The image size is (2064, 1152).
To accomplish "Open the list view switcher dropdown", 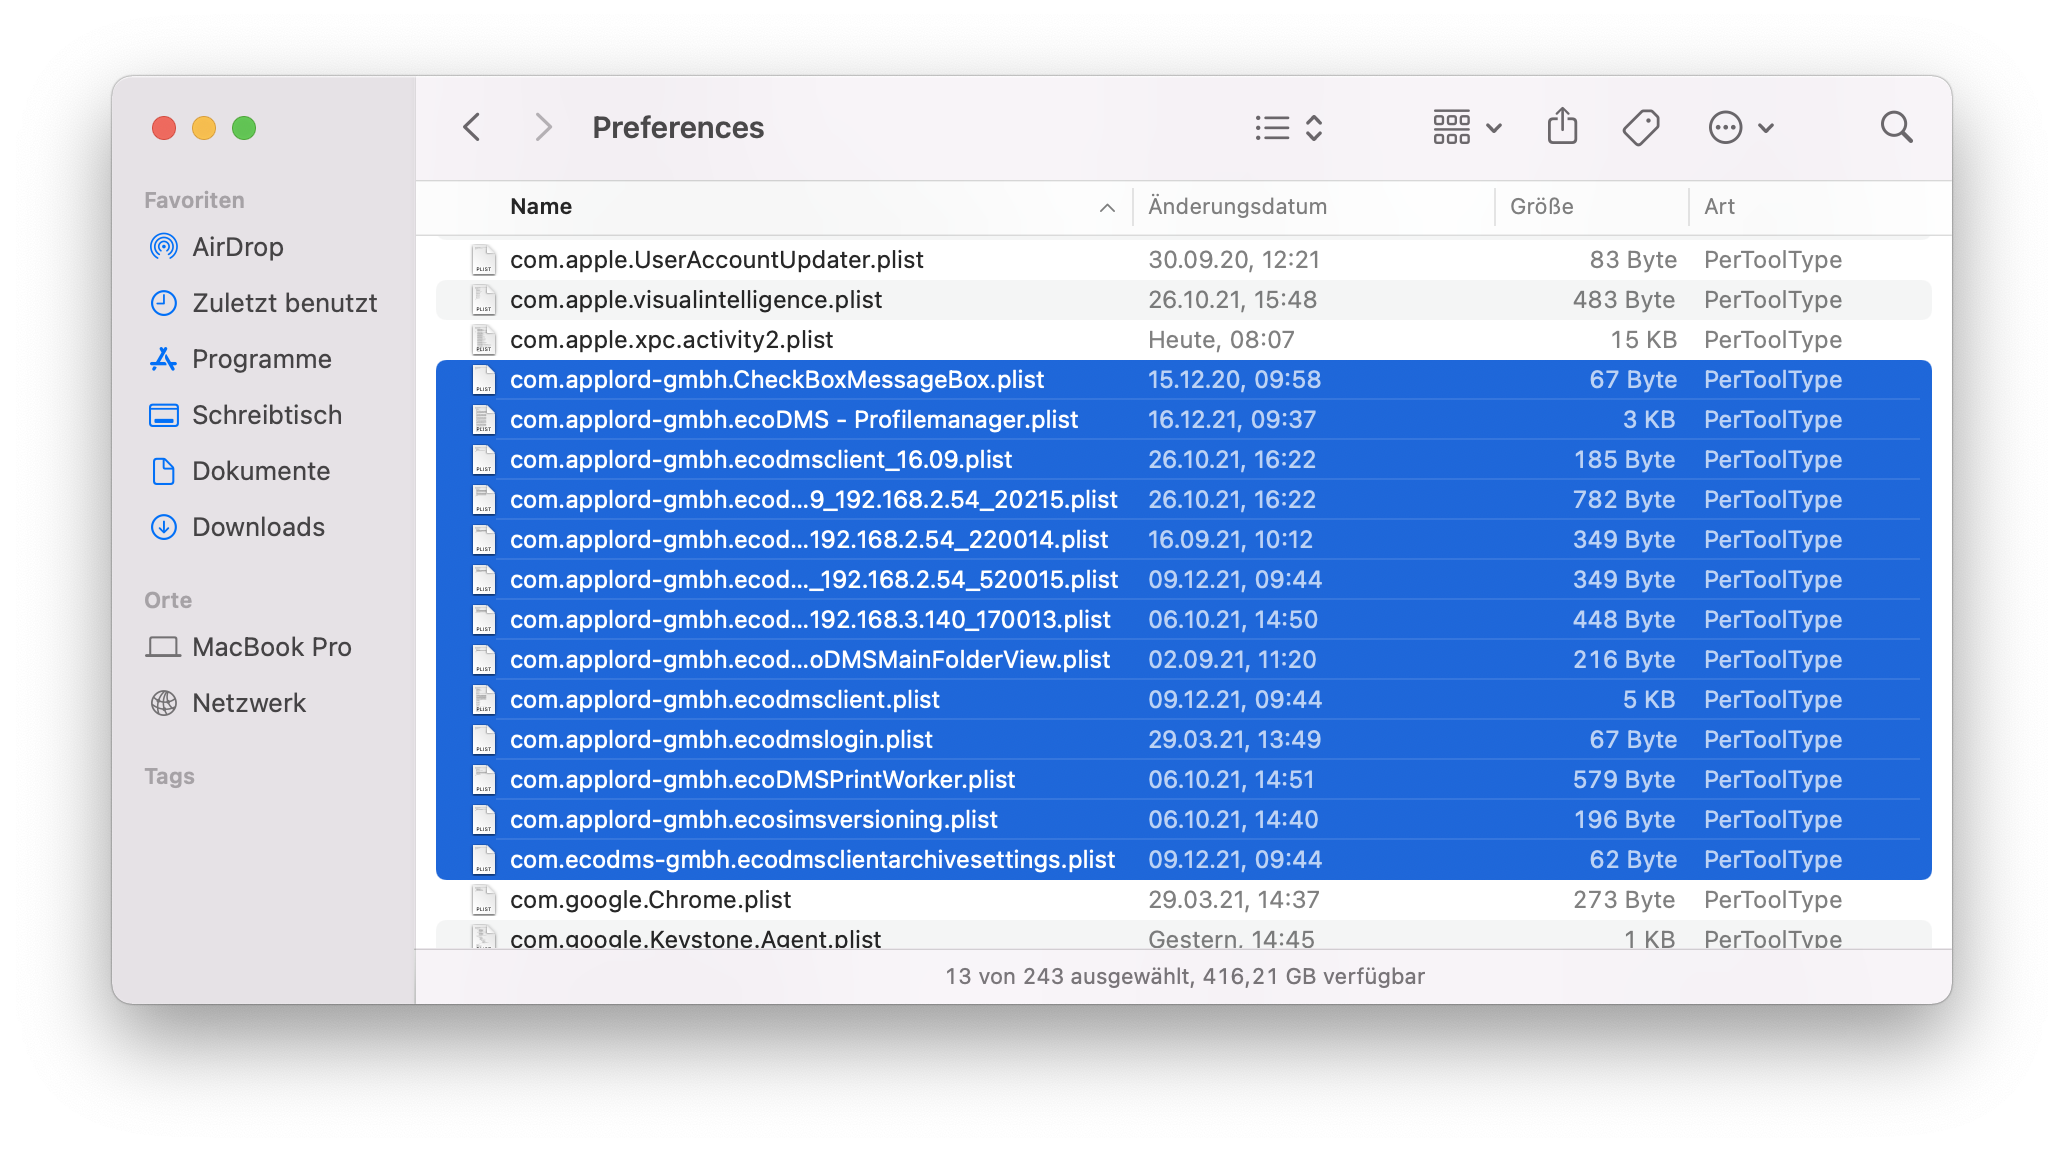I will [1289, 127].
